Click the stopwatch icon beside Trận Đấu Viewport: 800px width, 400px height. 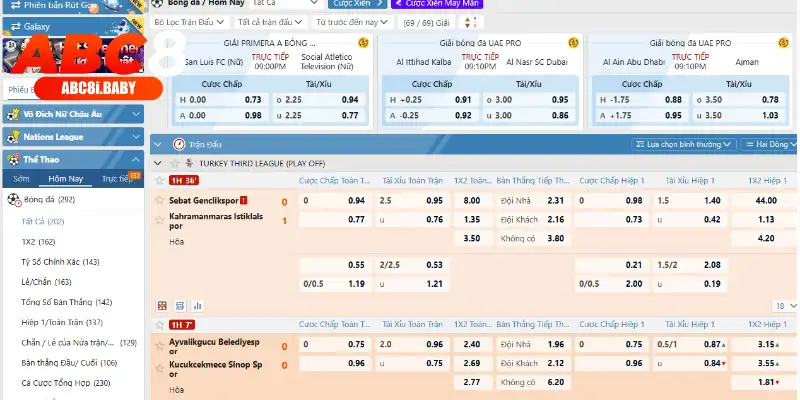coord(178,144)
